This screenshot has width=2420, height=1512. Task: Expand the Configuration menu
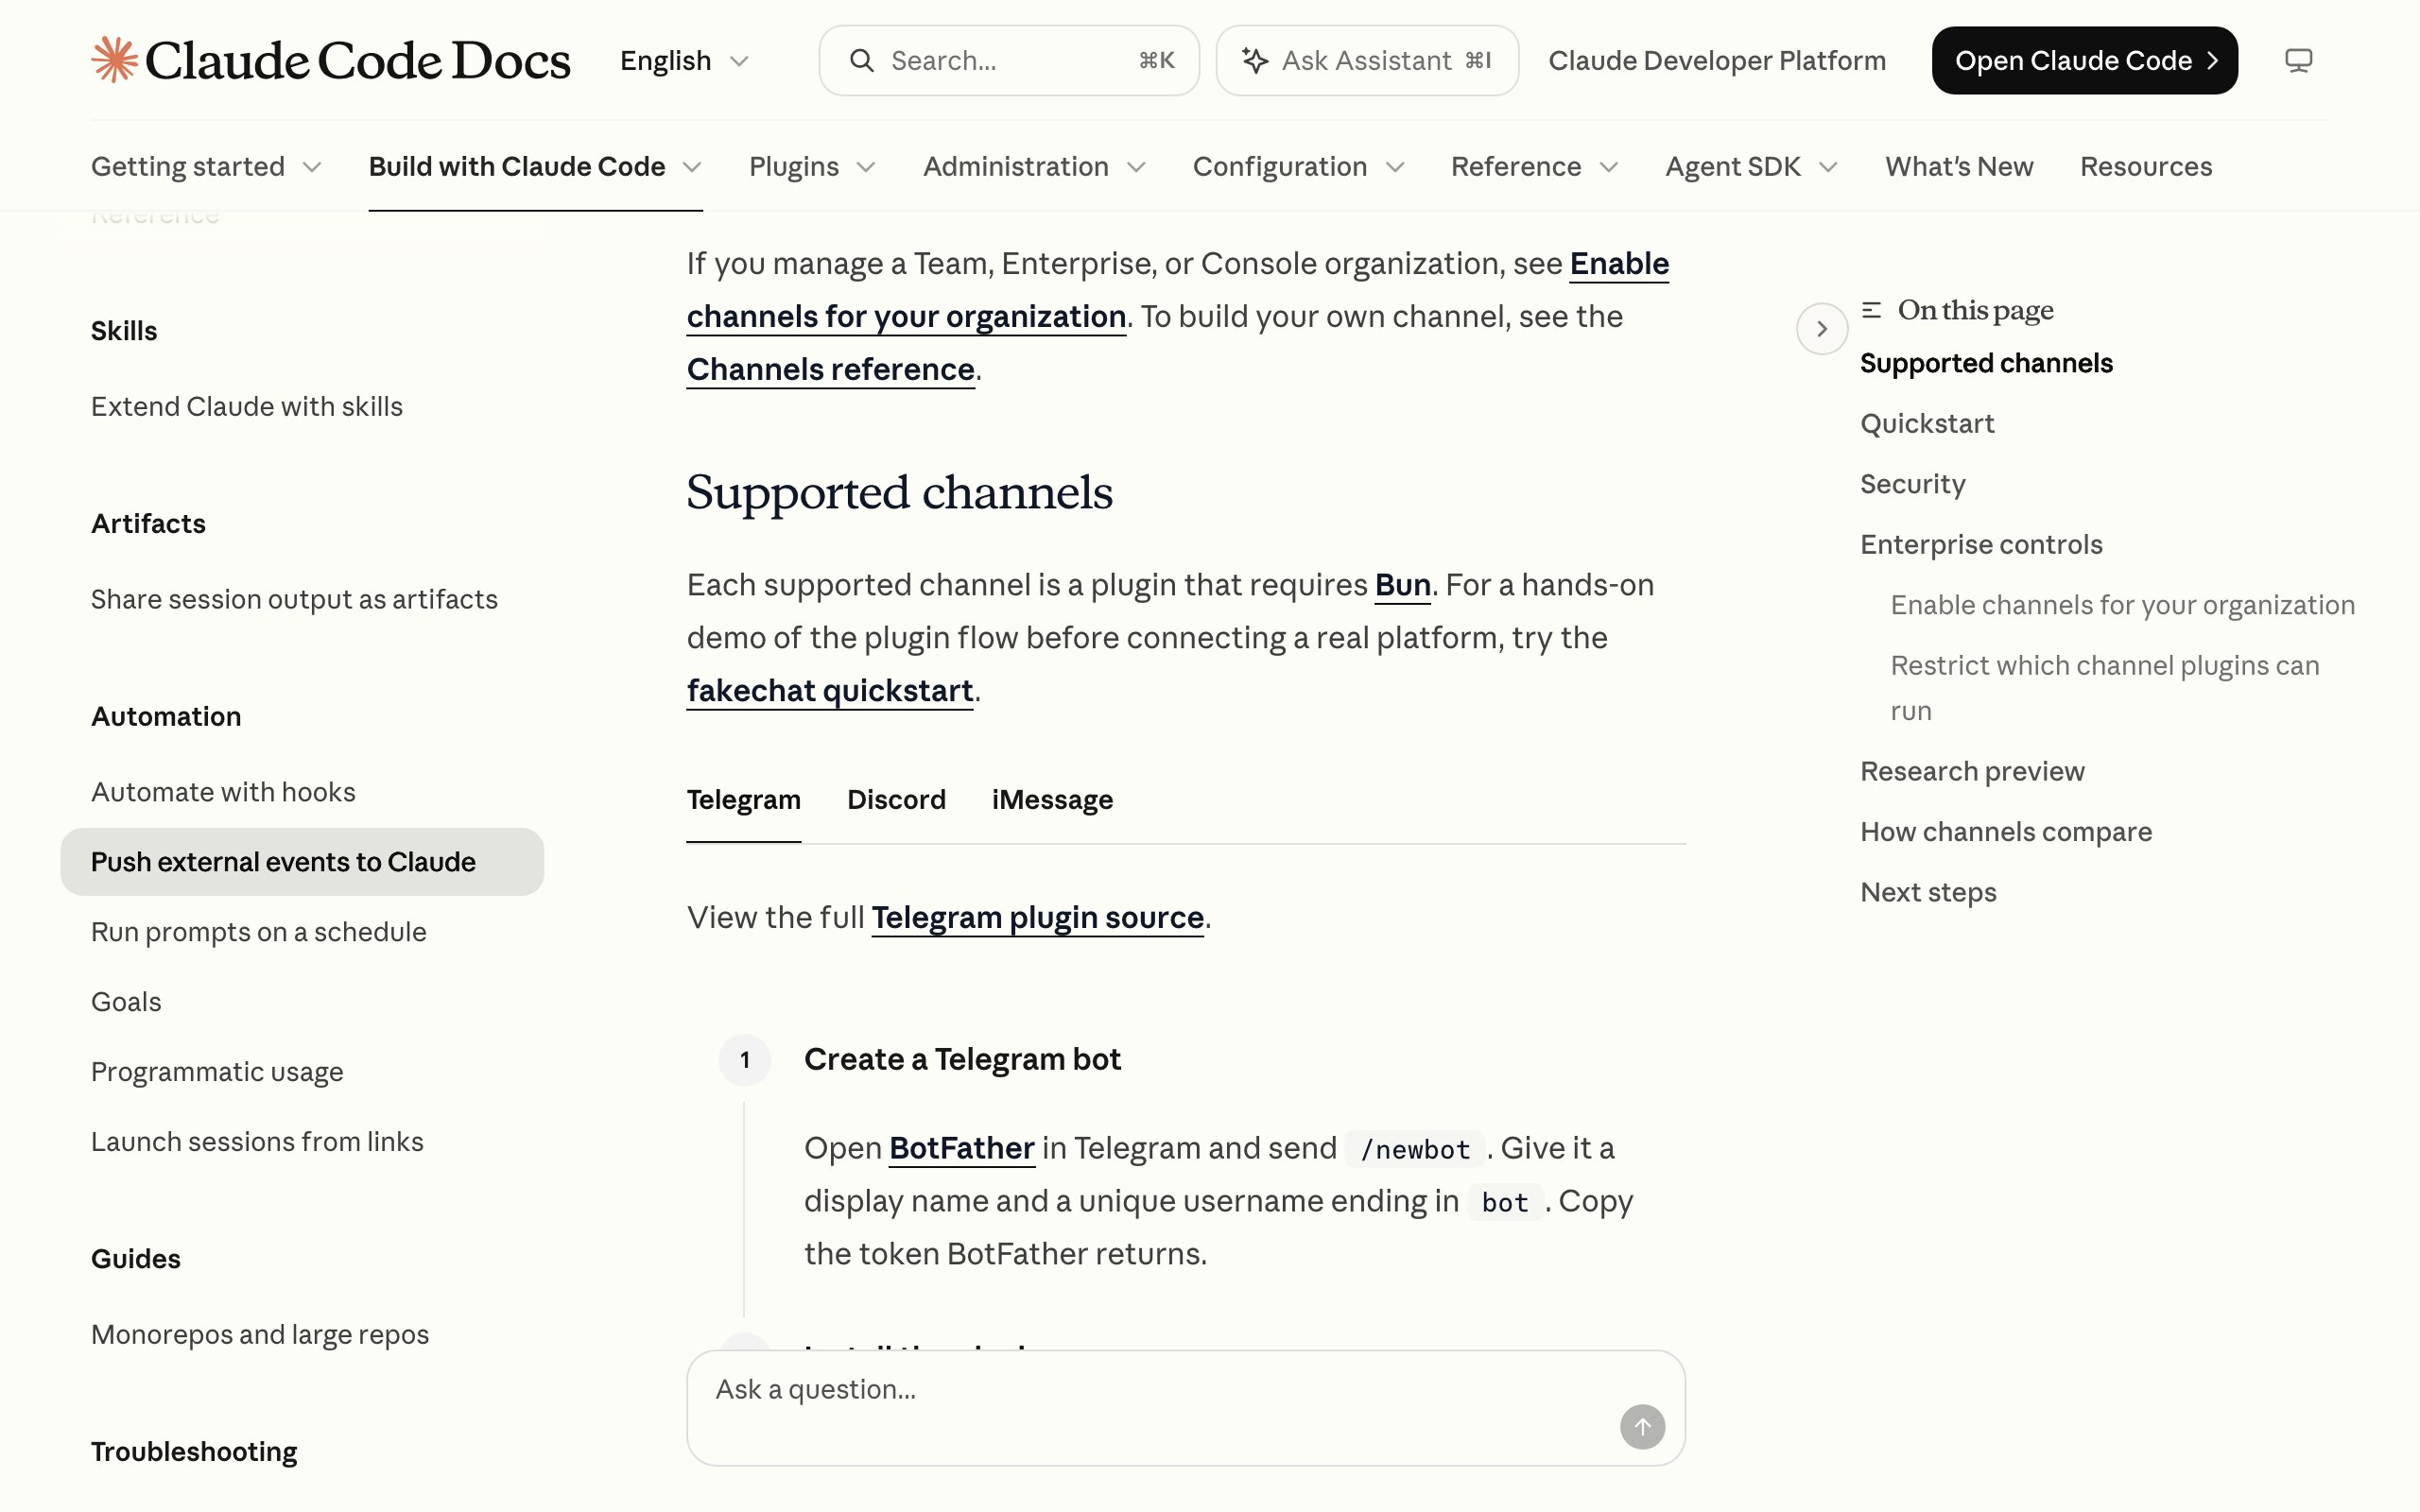click(1298, 166)
